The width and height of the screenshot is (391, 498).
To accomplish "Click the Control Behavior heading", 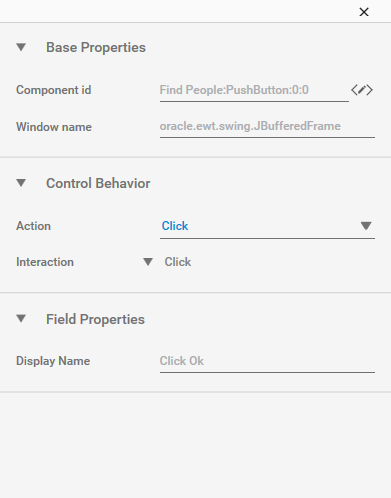I will [x=98, y=183].
